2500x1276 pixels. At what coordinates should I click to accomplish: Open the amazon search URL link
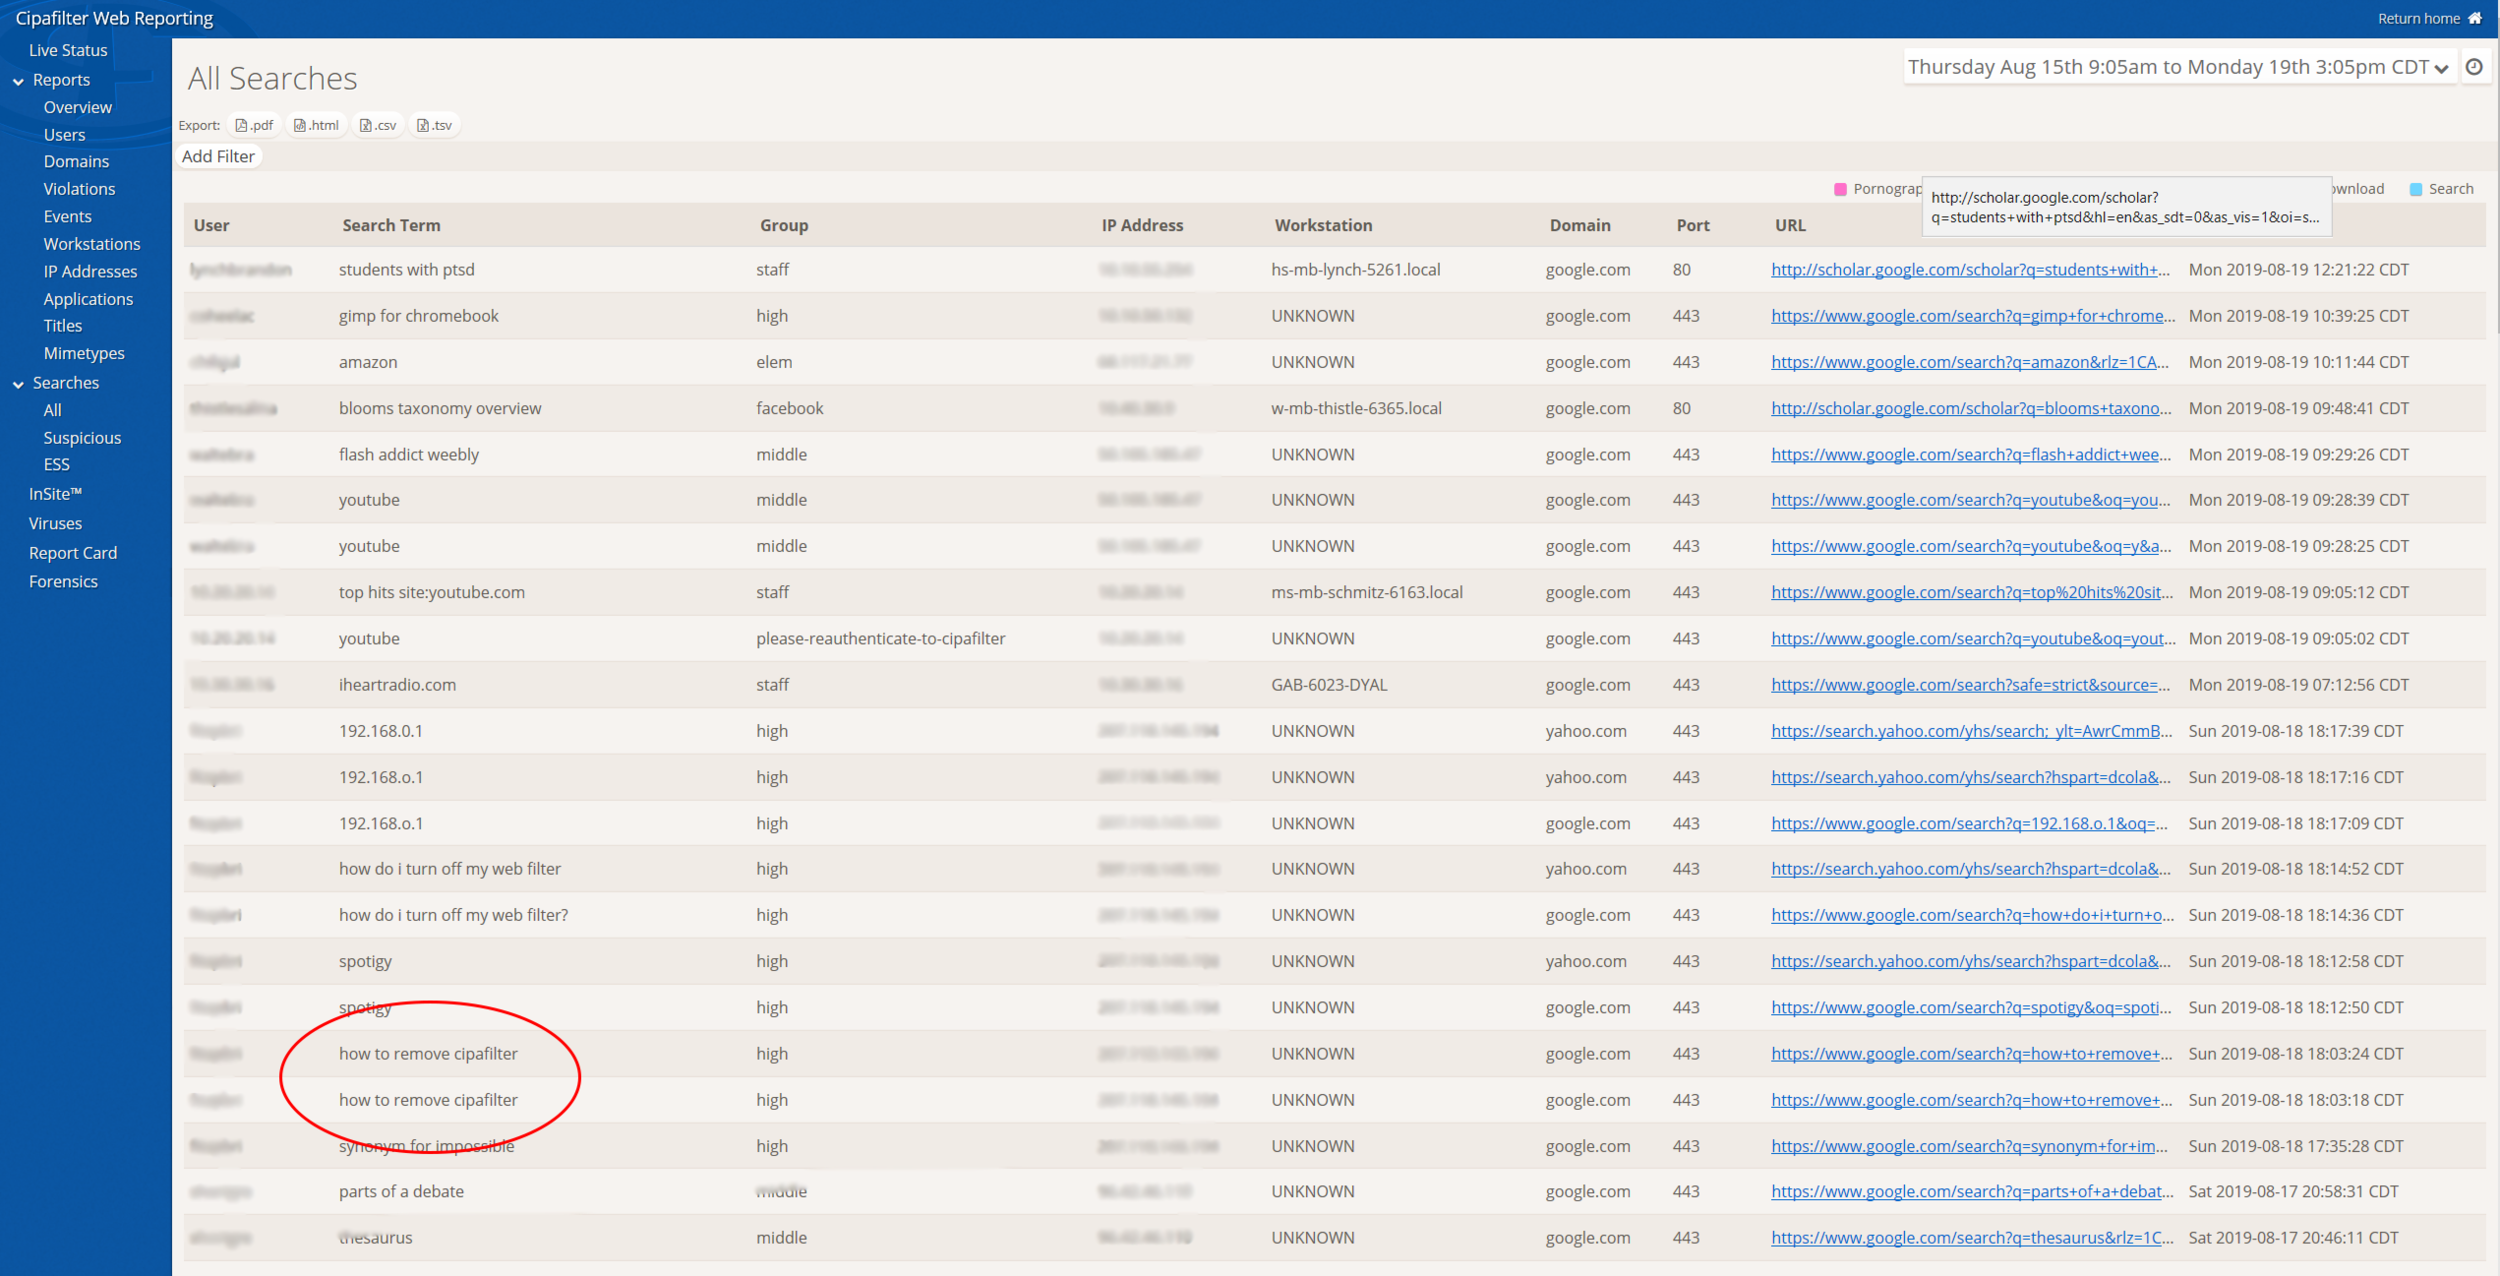[1970, 361]
